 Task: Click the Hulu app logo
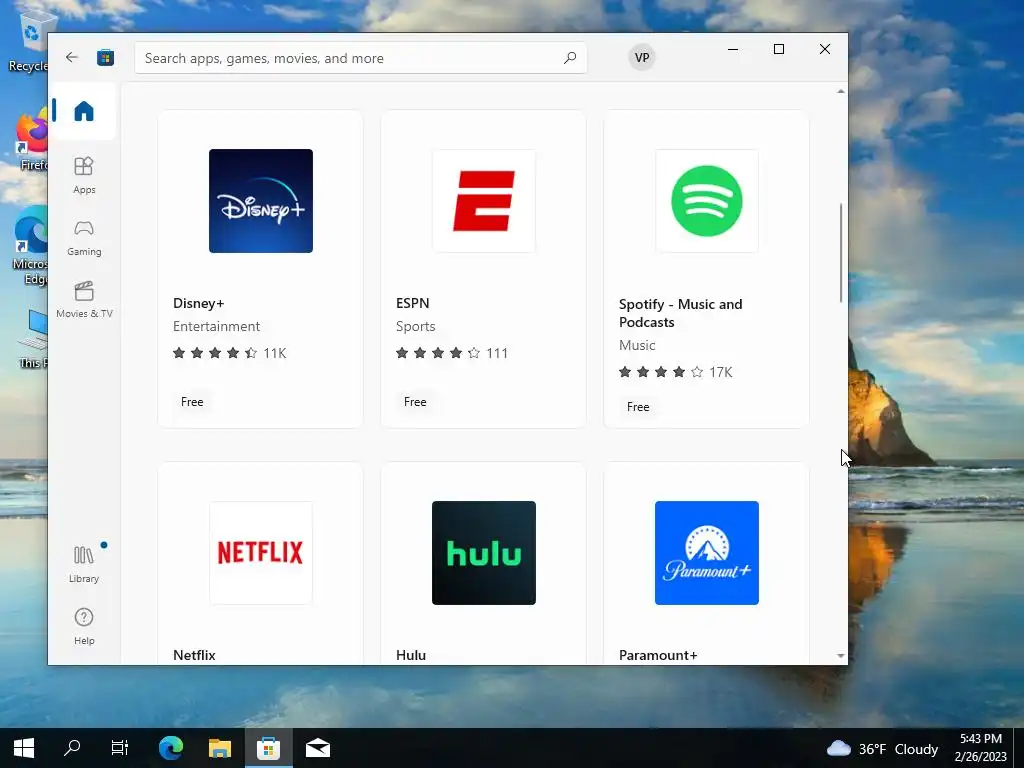pyautogui.click(x=484, y=552)
